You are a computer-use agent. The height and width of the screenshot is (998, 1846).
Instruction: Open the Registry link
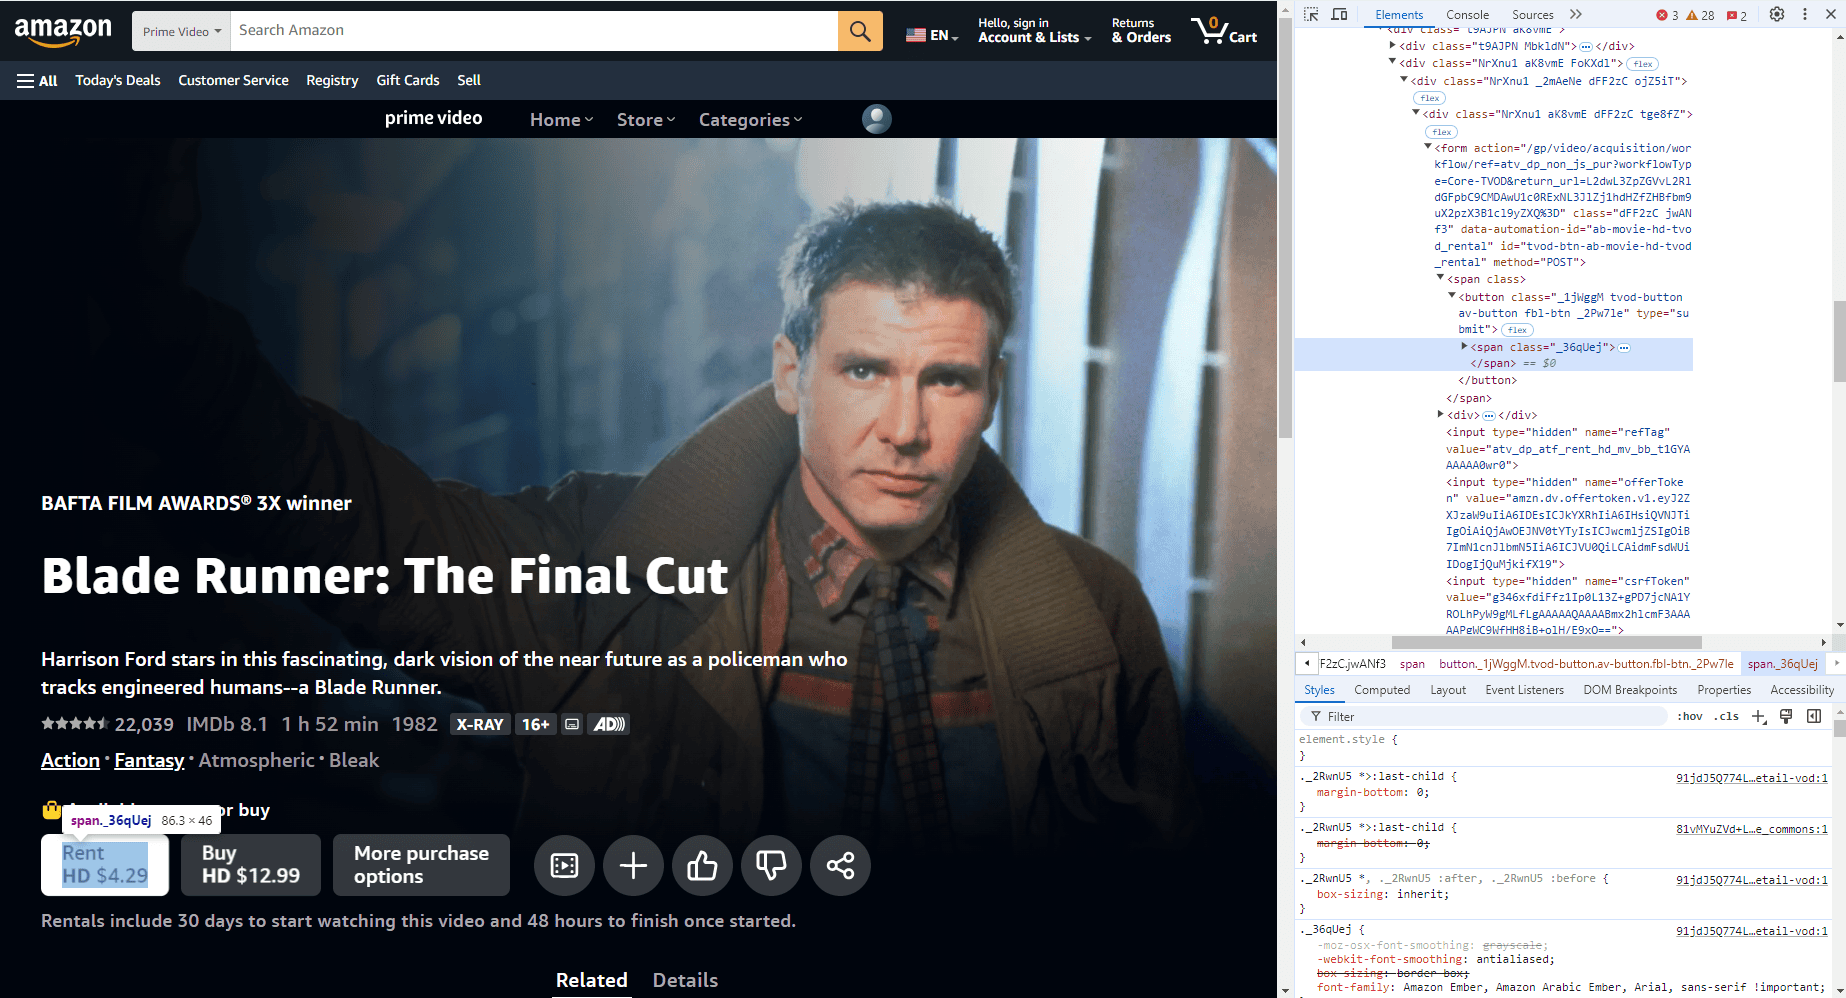[x=332, y=80]
